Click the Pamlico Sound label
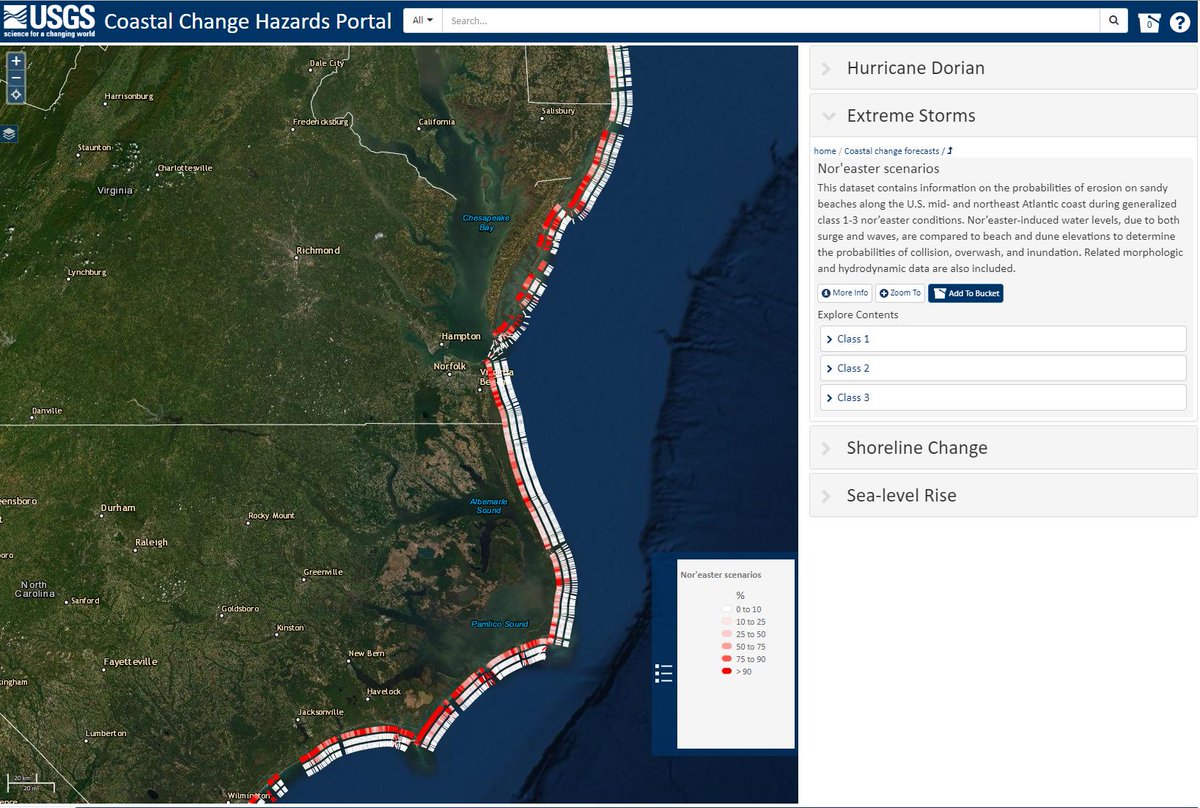The image size is (1200, 808). [x=499, y=624]
